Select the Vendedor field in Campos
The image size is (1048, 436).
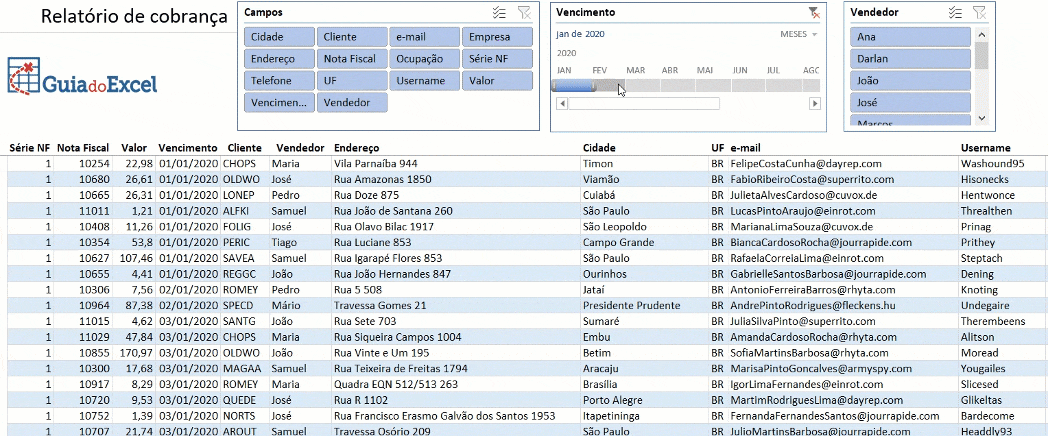point(352,102)
